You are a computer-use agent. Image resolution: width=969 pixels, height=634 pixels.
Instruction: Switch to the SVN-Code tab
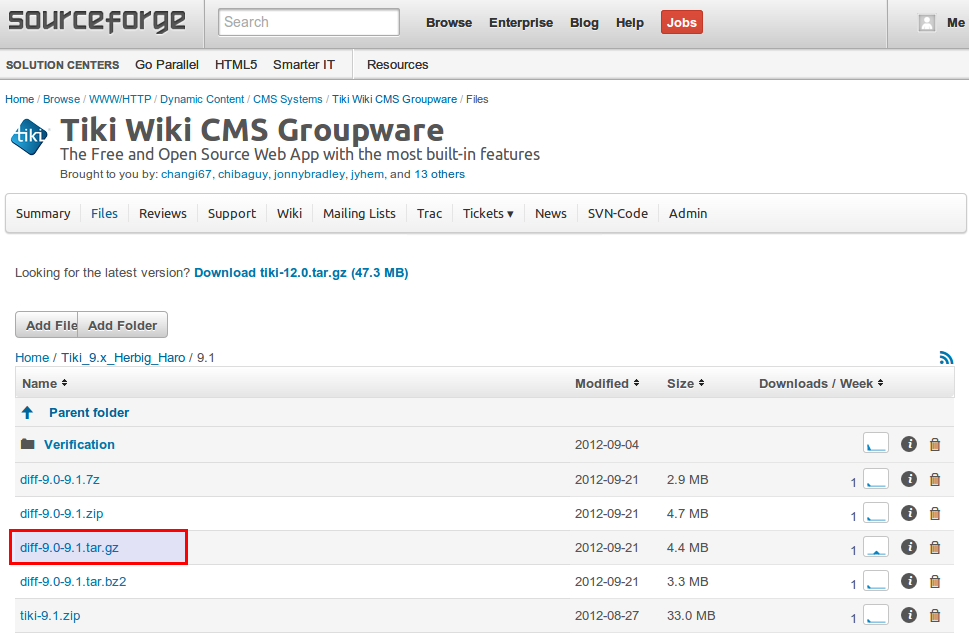(617, 213)
